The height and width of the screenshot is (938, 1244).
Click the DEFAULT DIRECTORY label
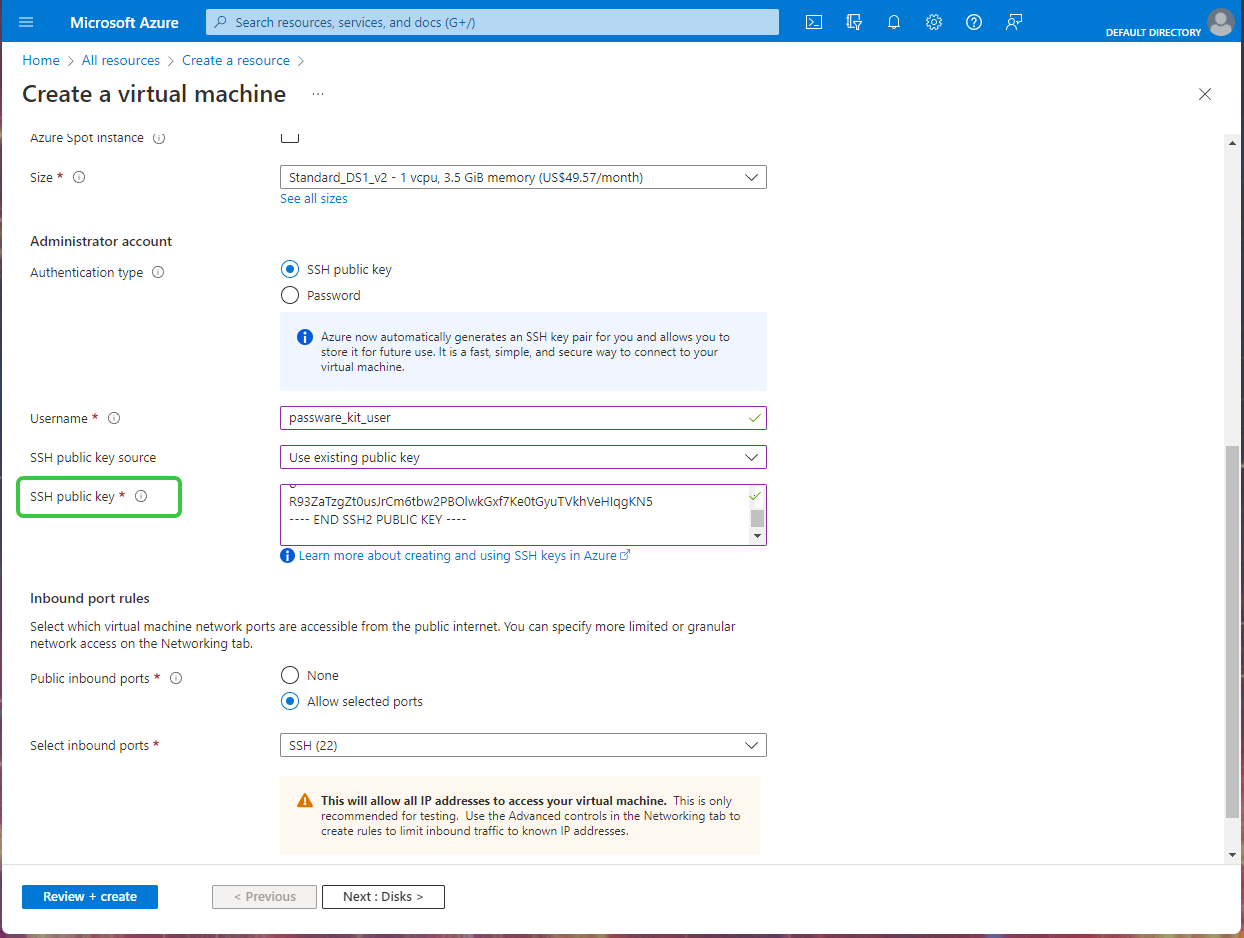(1153, 33)
